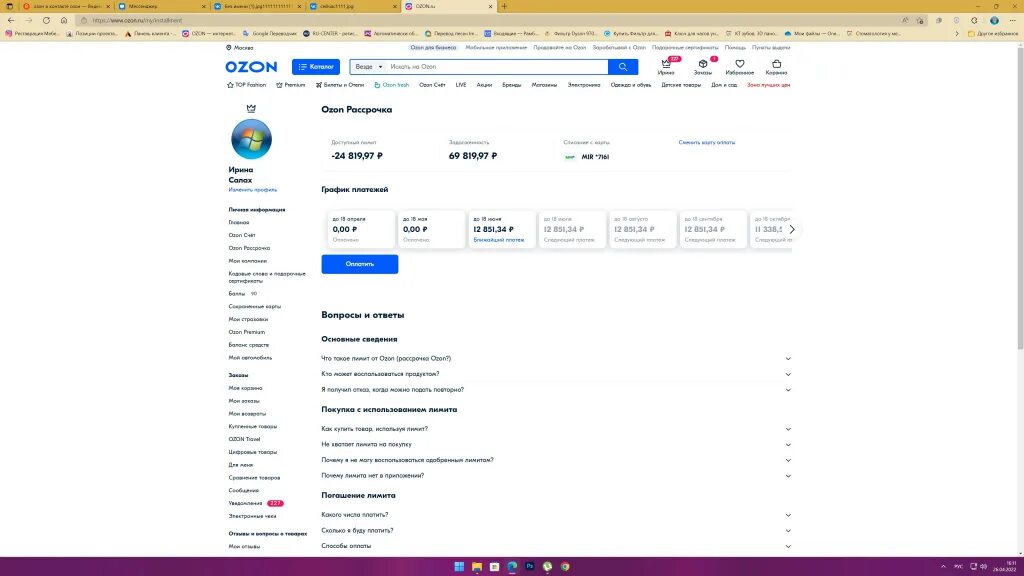This screenshot has width=1024, height=576.
Task: Expand Почему лимита нет в приложении
Action: point(556,476)
